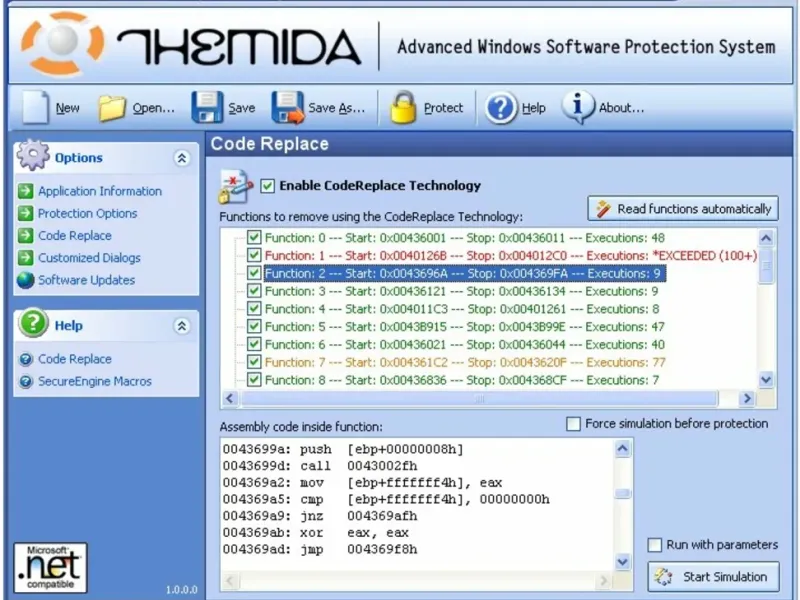Click the Save floppy disk icon
Screen dimensions: 800x600
point(207,107)
